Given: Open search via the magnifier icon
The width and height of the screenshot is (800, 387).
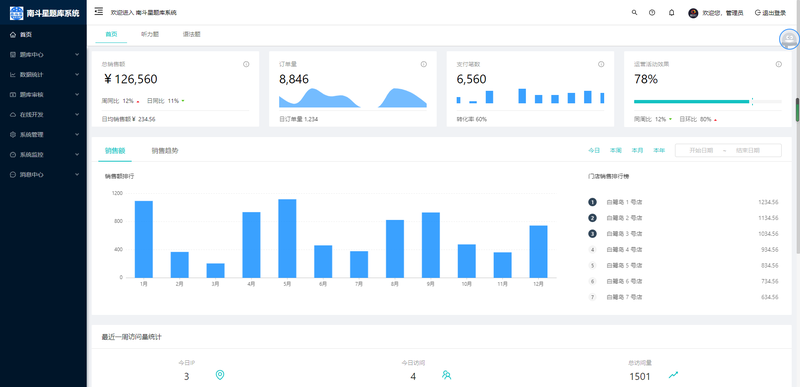Looking at the screenshot, I should tap(634, 13).
